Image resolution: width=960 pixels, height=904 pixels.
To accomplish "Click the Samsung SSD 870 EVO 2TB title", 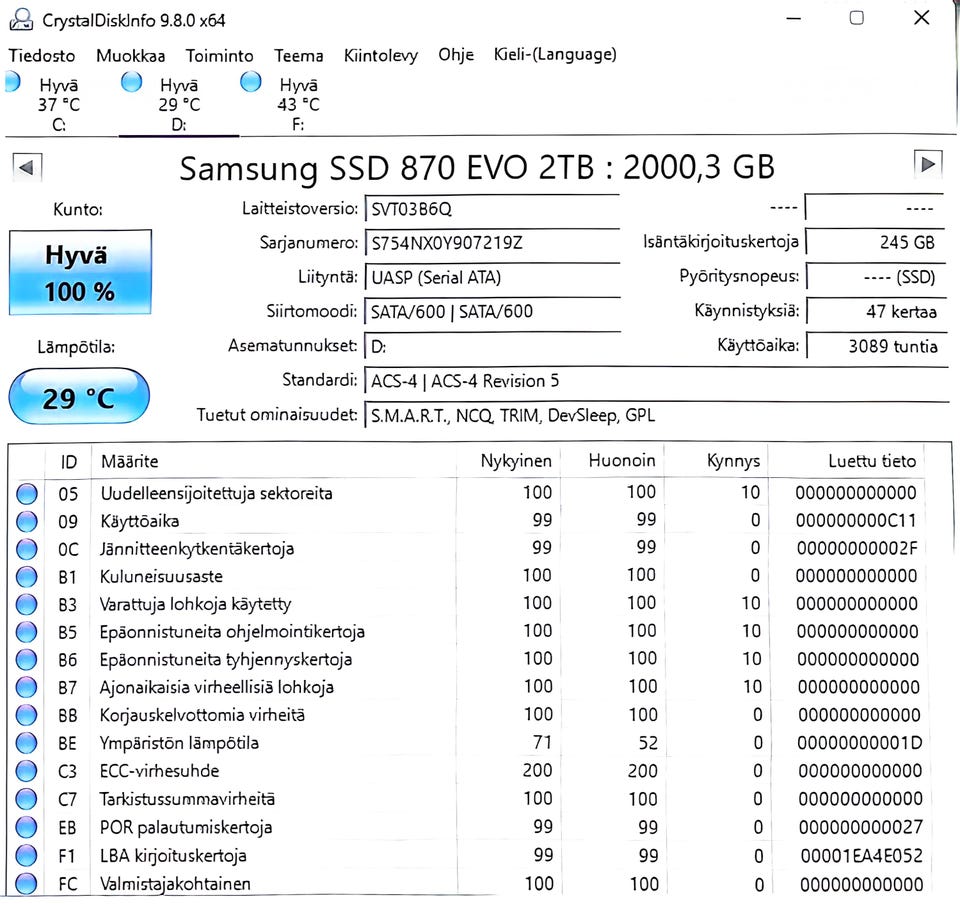I will [x=477, y=168].
